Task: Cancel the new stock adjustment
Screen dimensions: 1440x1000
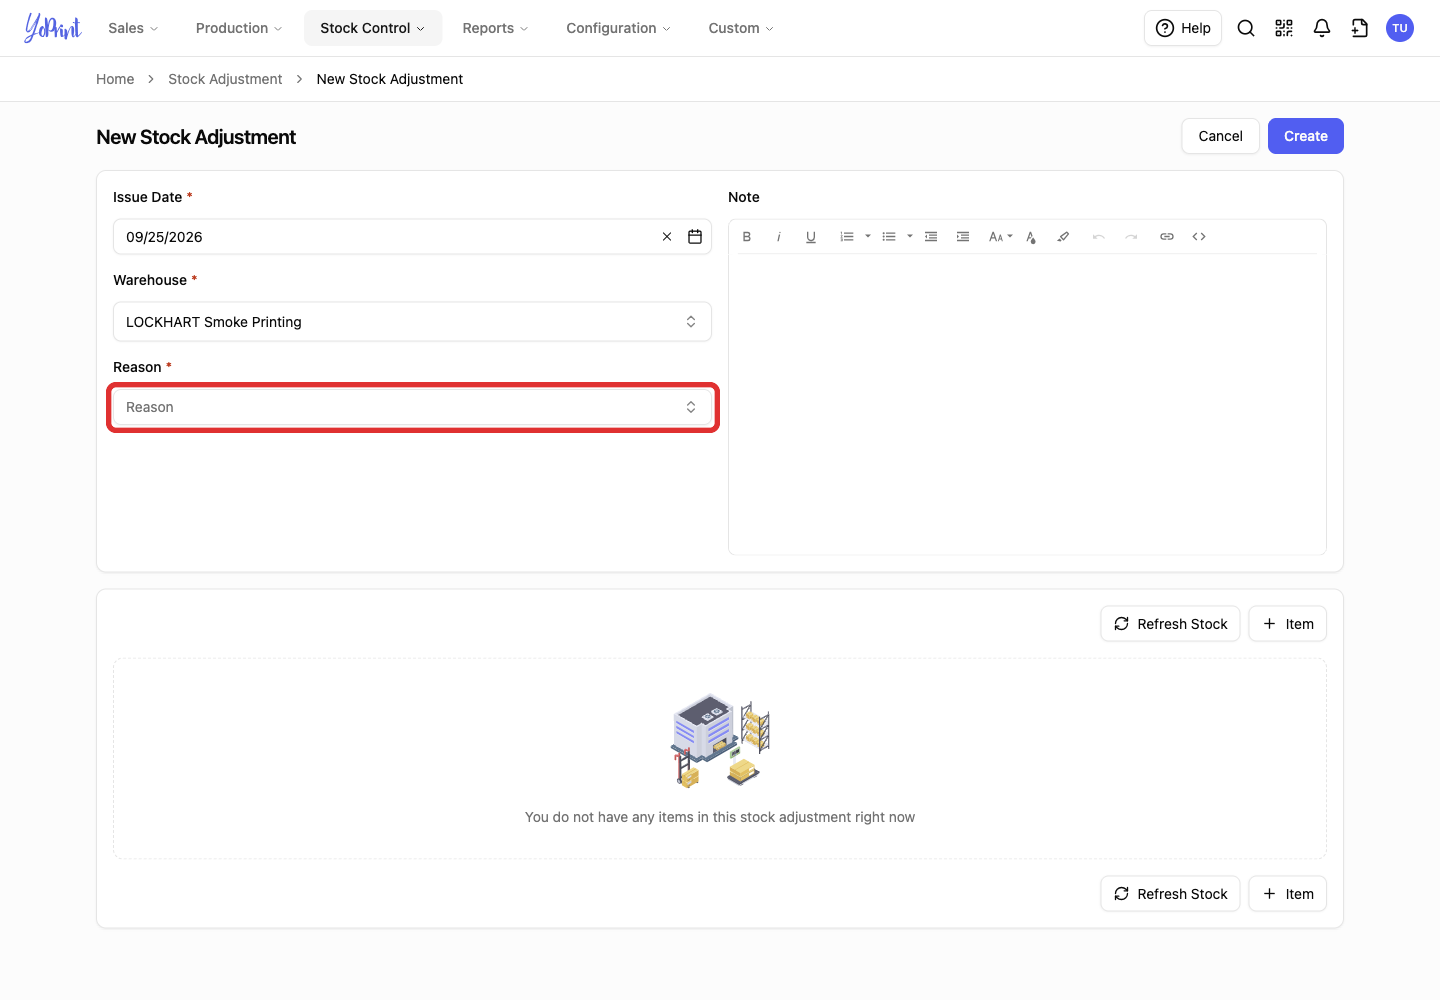Action: click(1220, 136)
